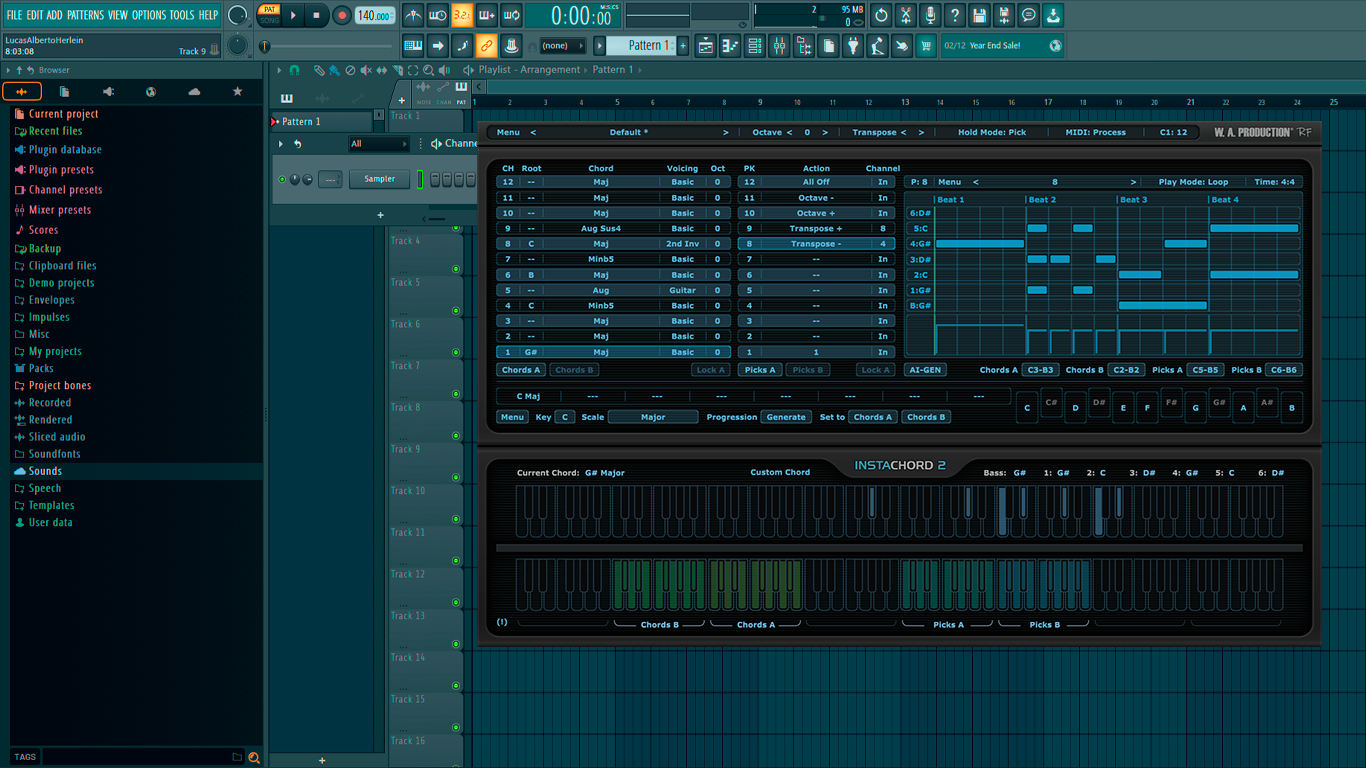Click the shopping cart store icon
The image size is (1366, 768).
926,46
